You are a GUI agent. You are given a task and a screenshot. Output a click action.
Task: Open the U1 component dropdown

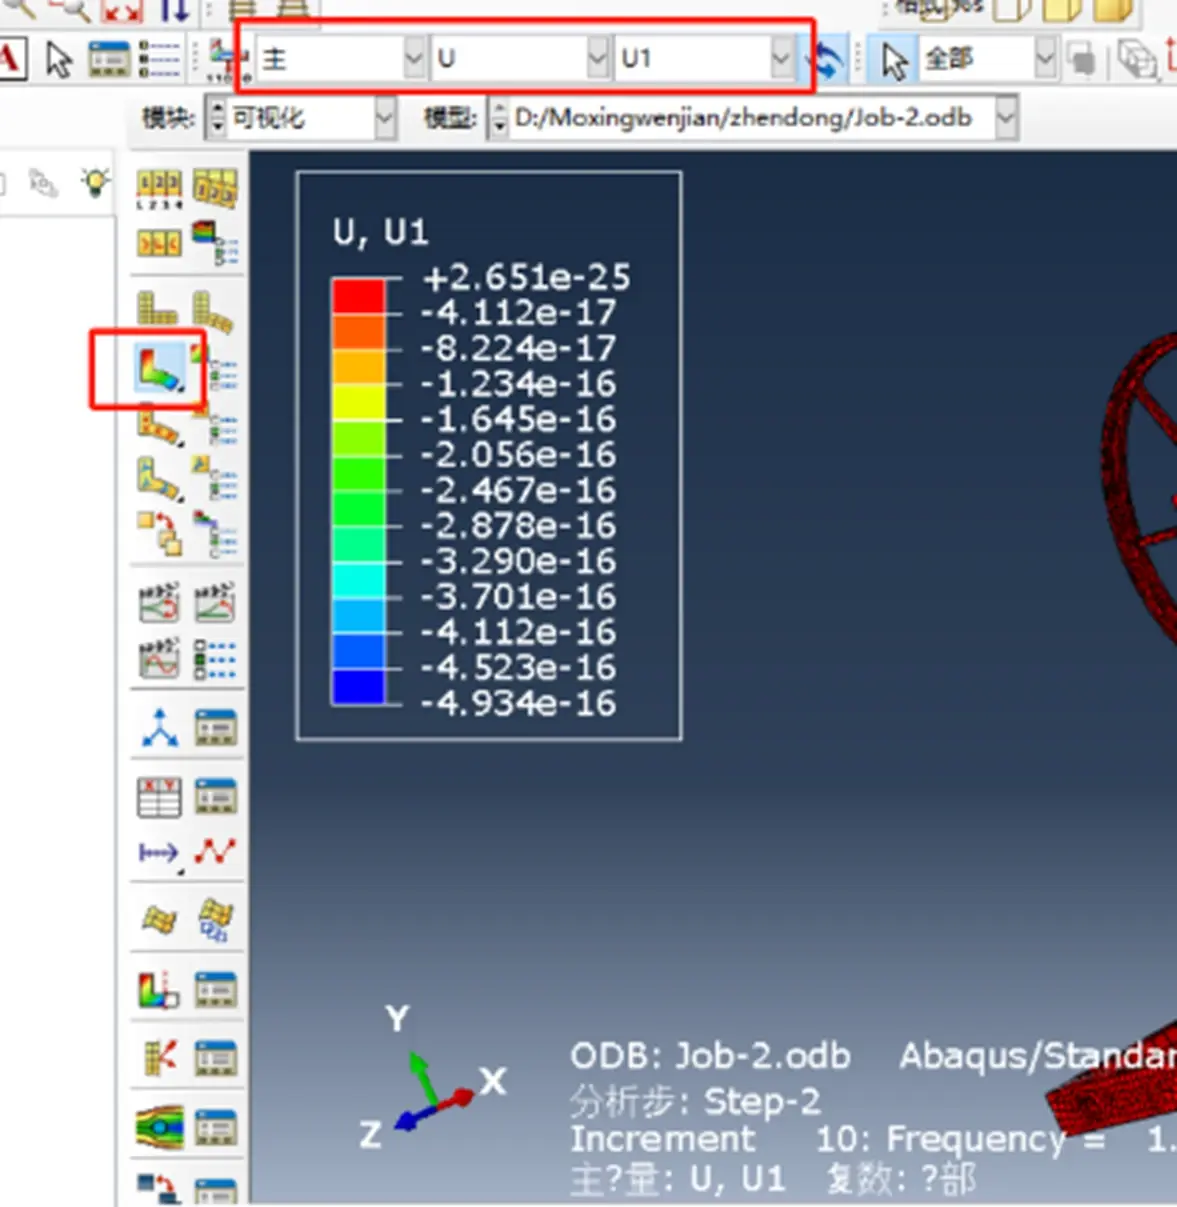click(704, 58)
